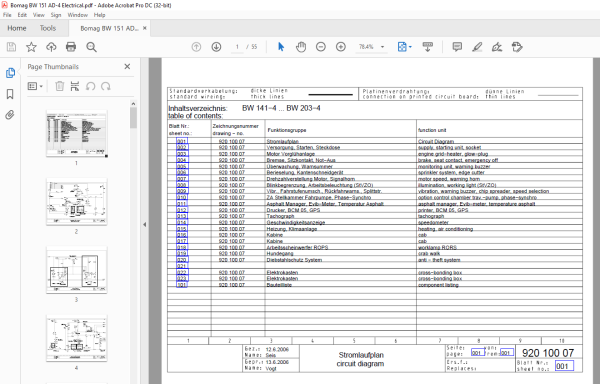Rotate the page clockwise
The height and width of the screenshot is (384, 600).
click(106, 86)
